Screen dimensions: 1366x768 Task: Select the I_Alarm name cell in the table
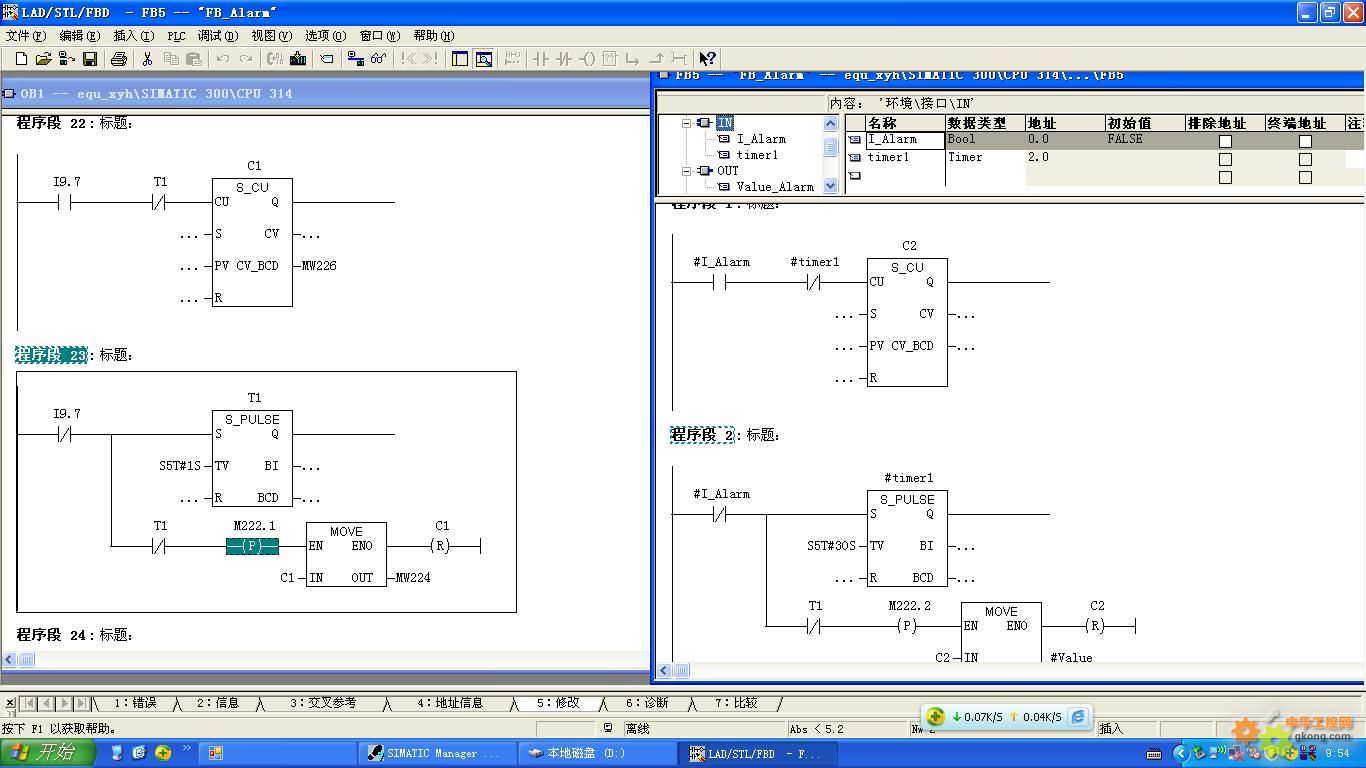904,140
